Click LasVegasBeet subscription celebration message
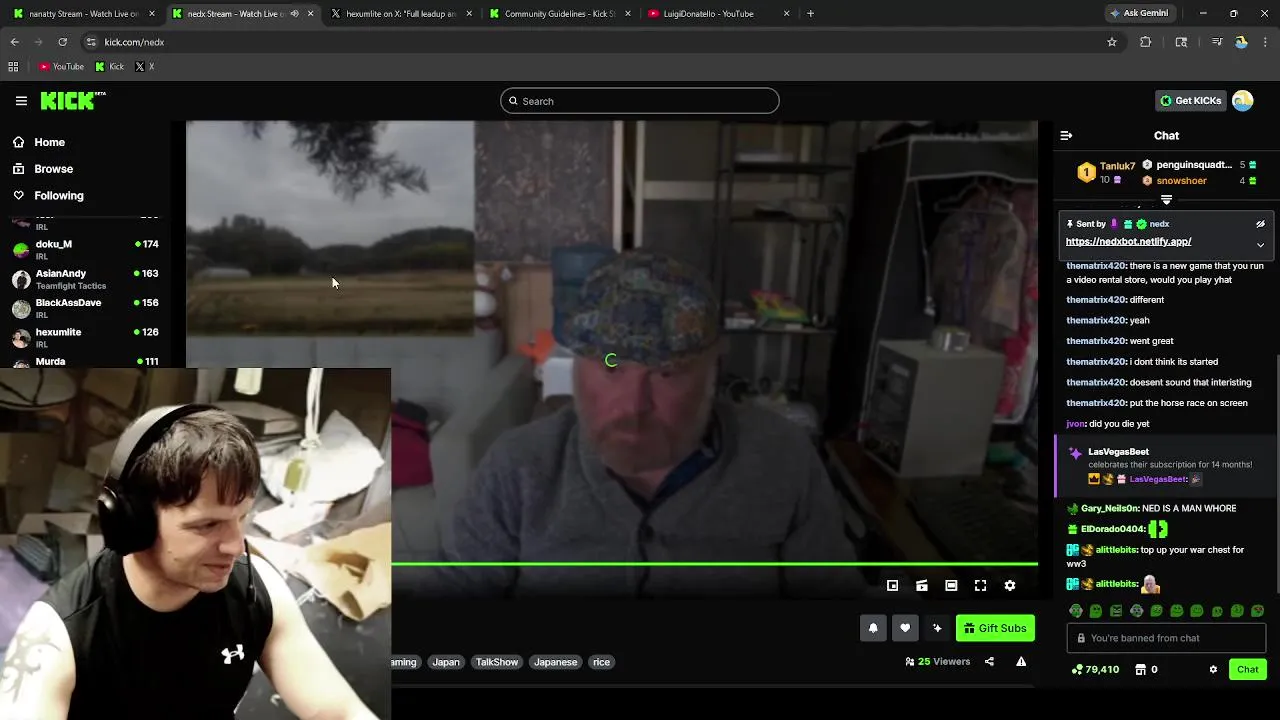Viewport: 1280px width, 720px height. [x=1166, y=465]
